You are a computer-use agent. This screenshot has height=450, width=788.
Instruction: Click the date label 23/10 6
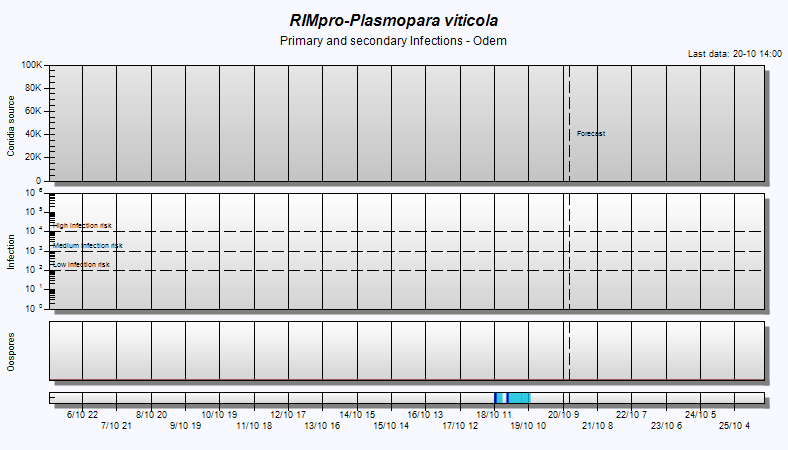(x=666, y=426)
